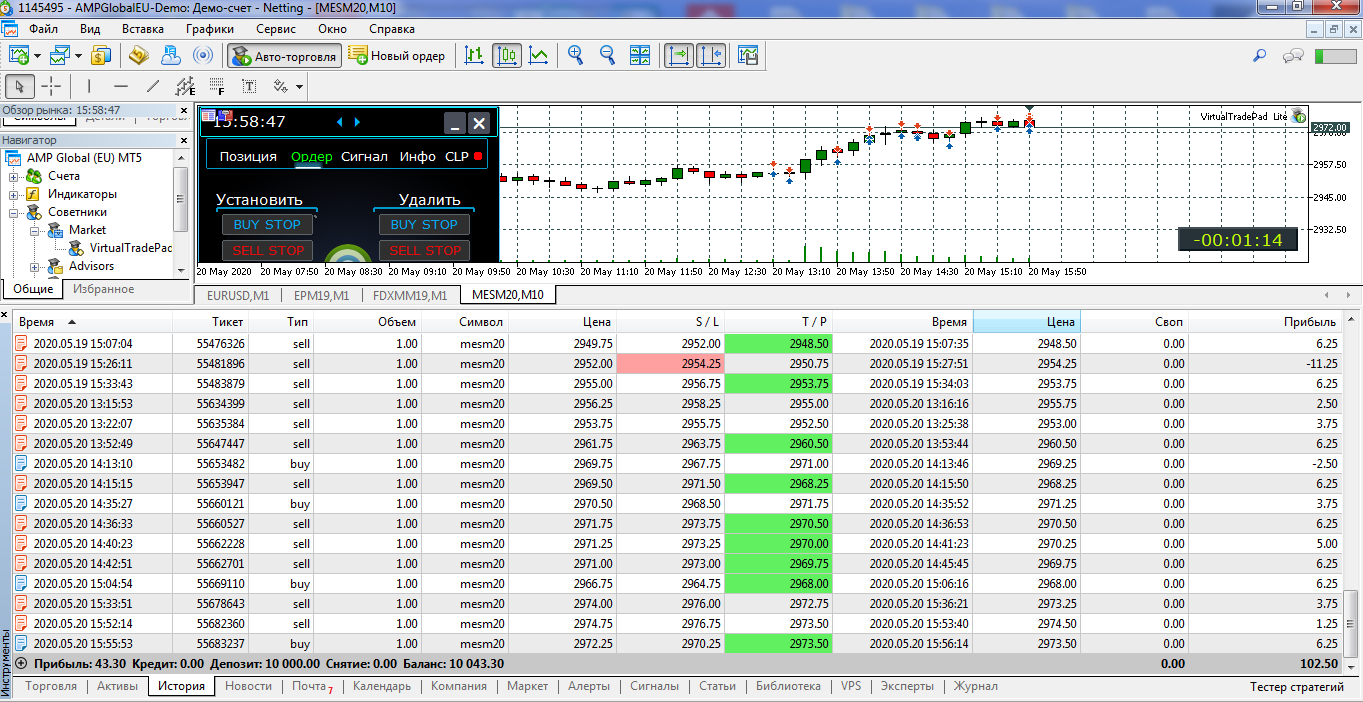
Task: Click the zoom out magnifier icon
Action: (x=608, y=55)
